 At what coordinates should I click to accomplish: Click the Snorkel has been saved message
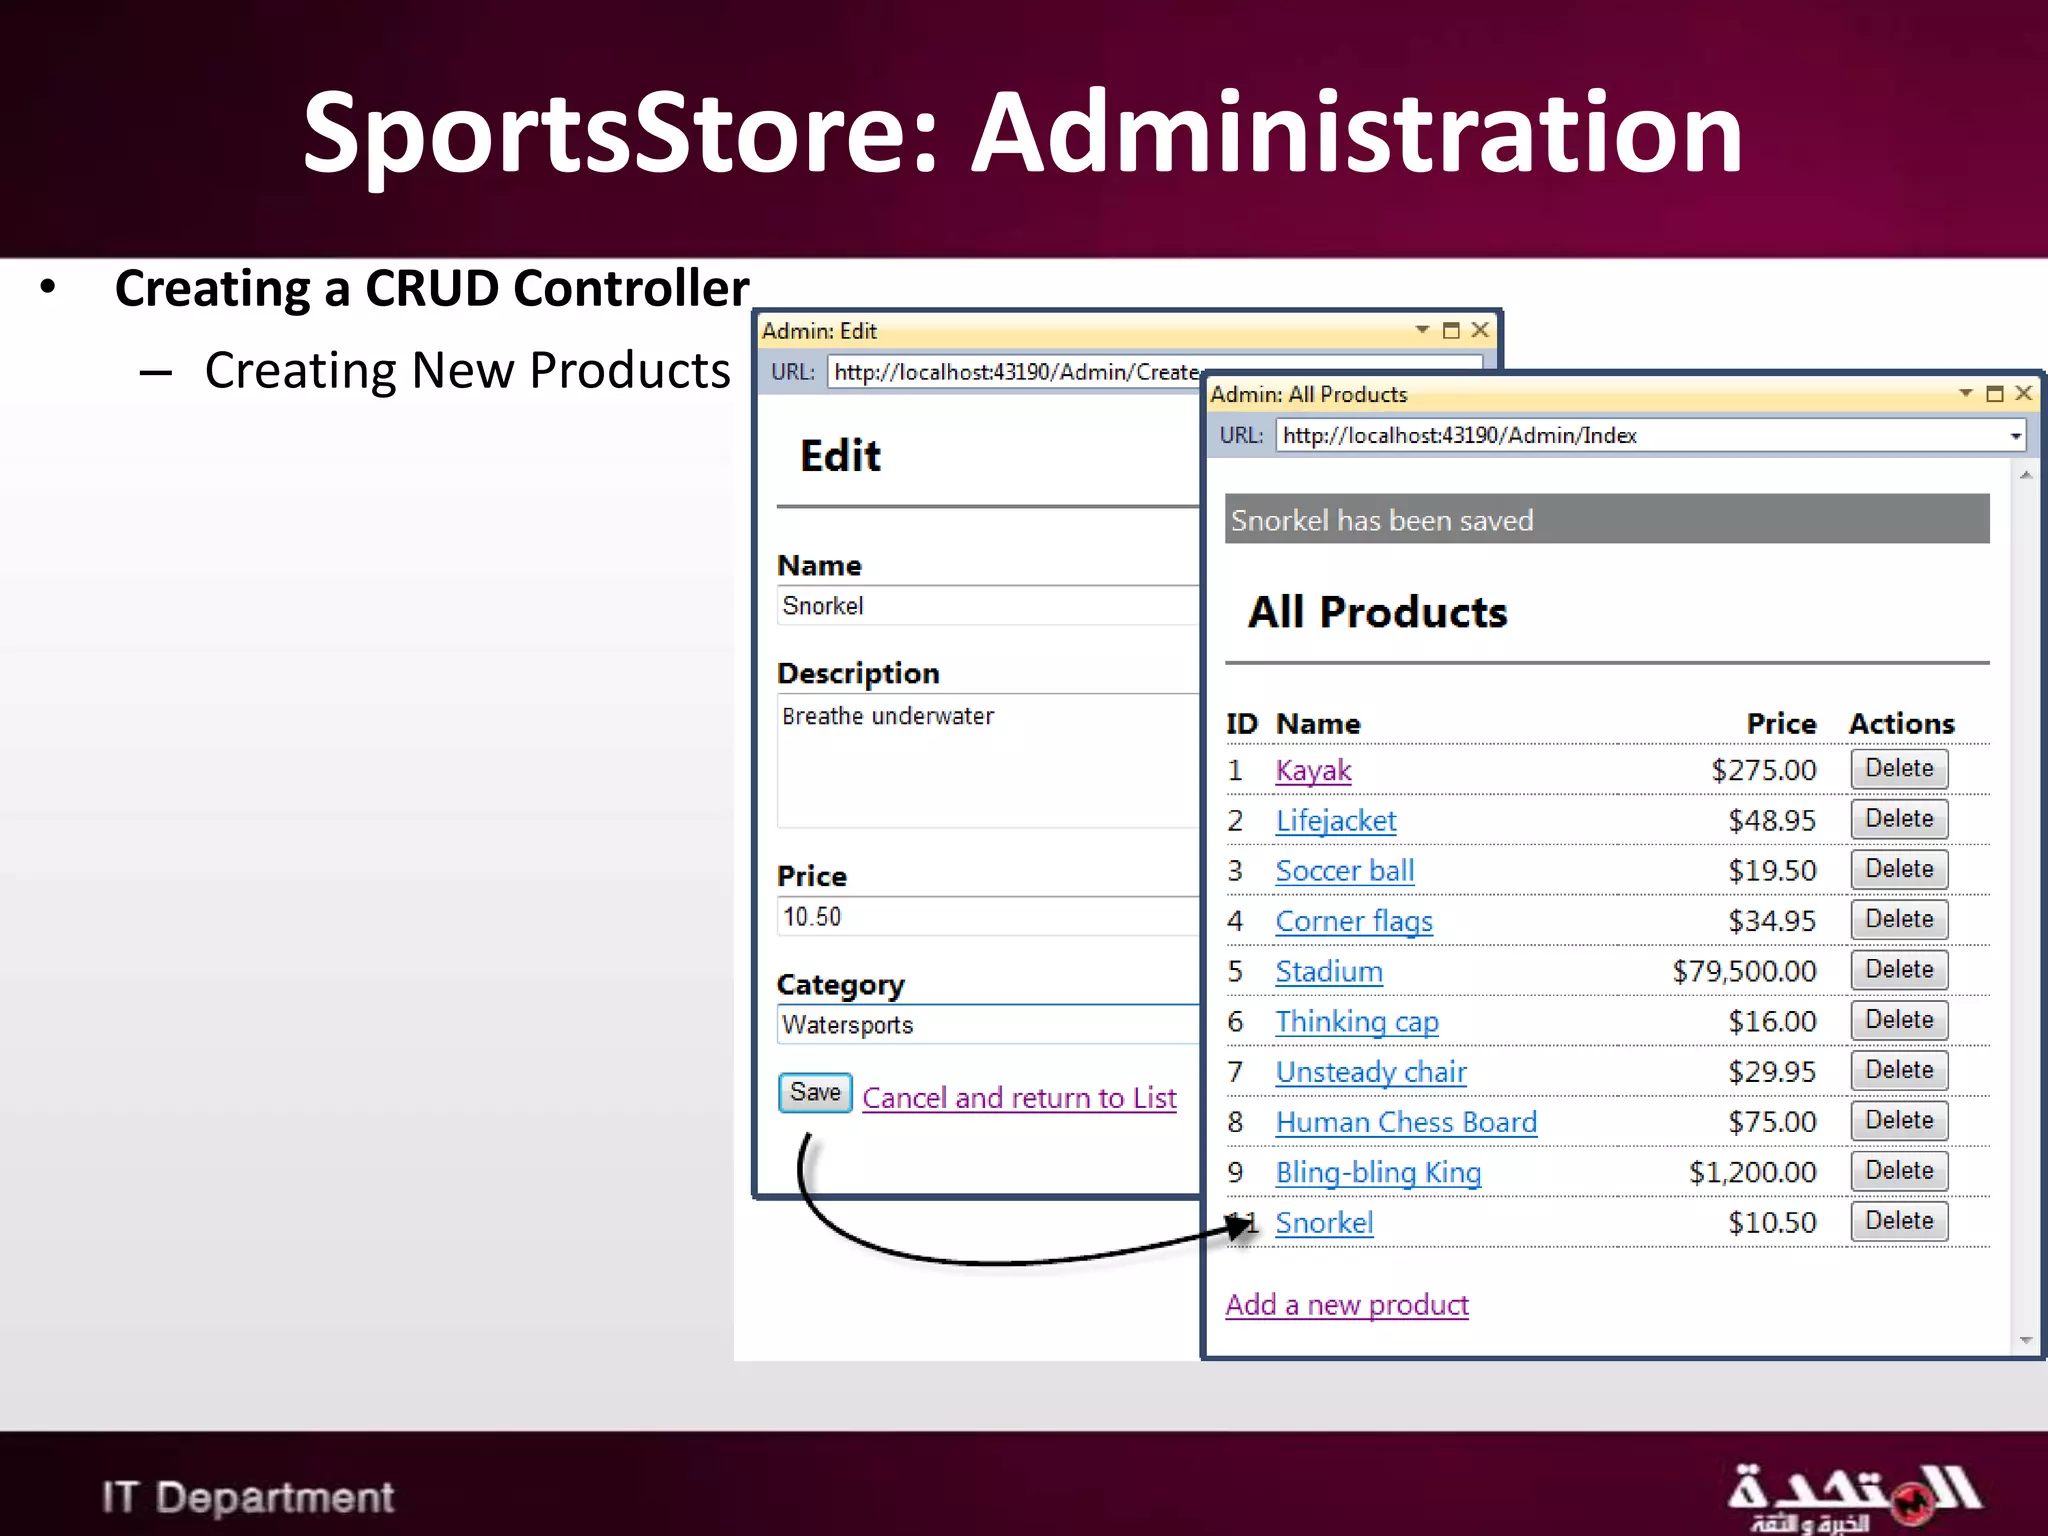pos(1607,519)
